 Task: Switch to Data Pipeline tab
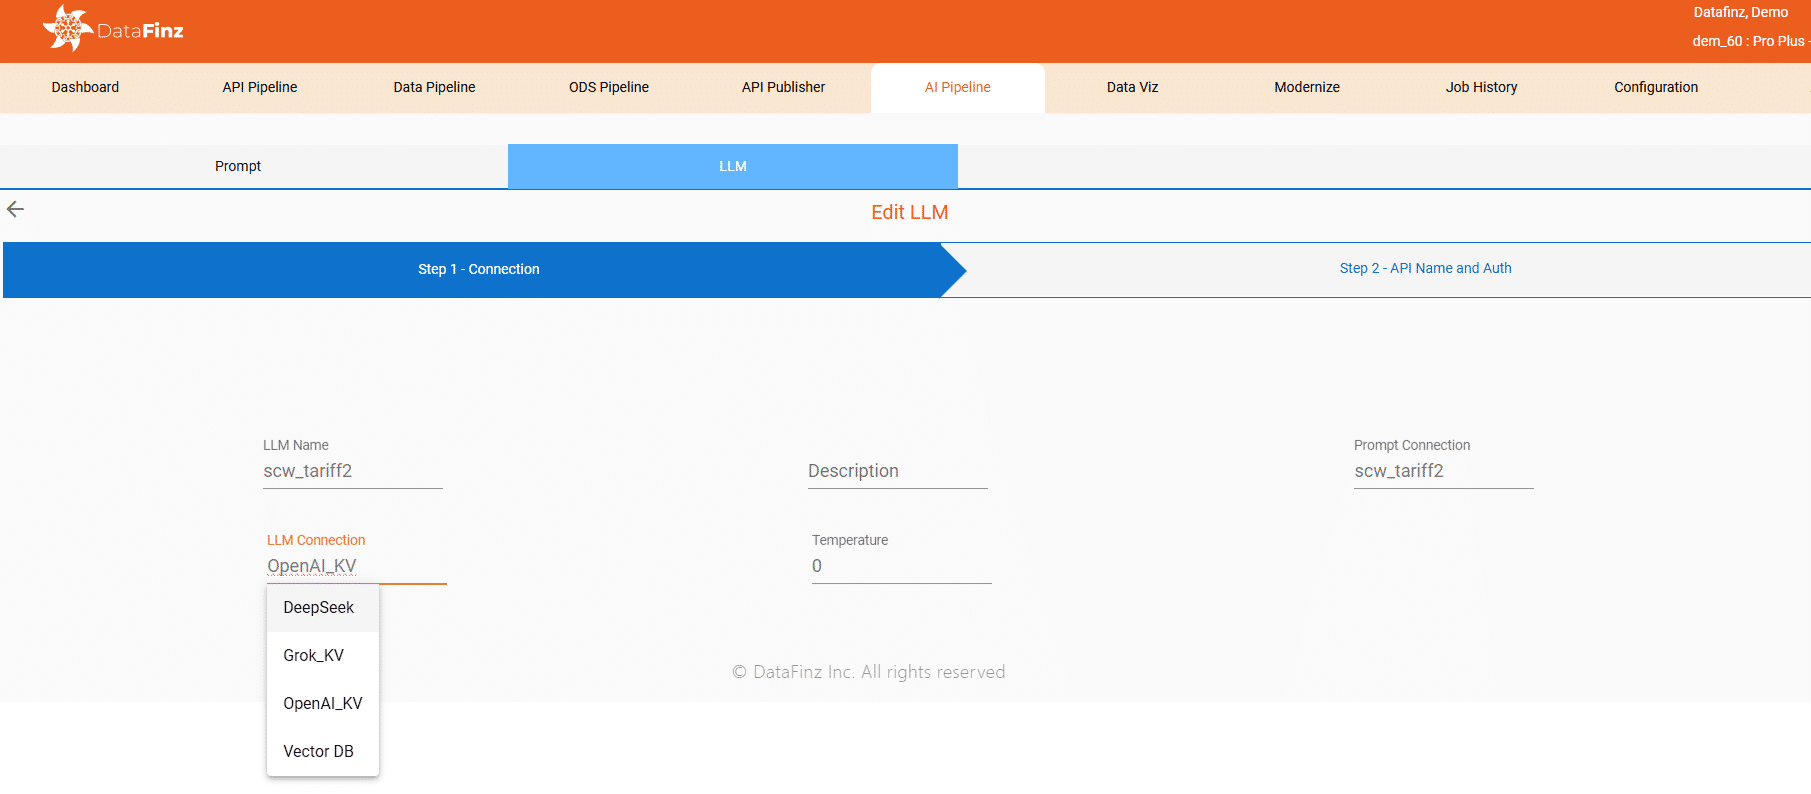point(434,88)
